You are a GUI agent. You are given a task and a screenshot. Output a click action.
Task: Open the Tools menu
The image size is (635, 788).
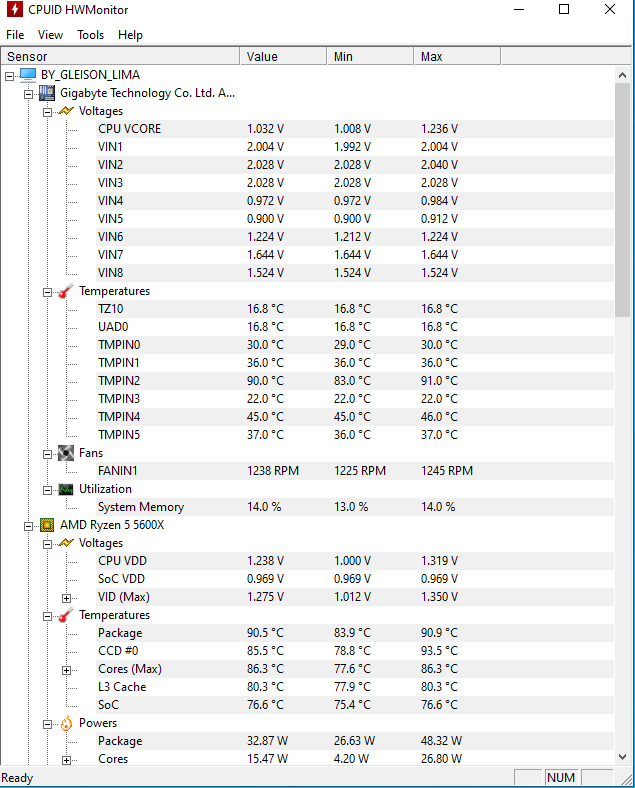pos(90,35)
